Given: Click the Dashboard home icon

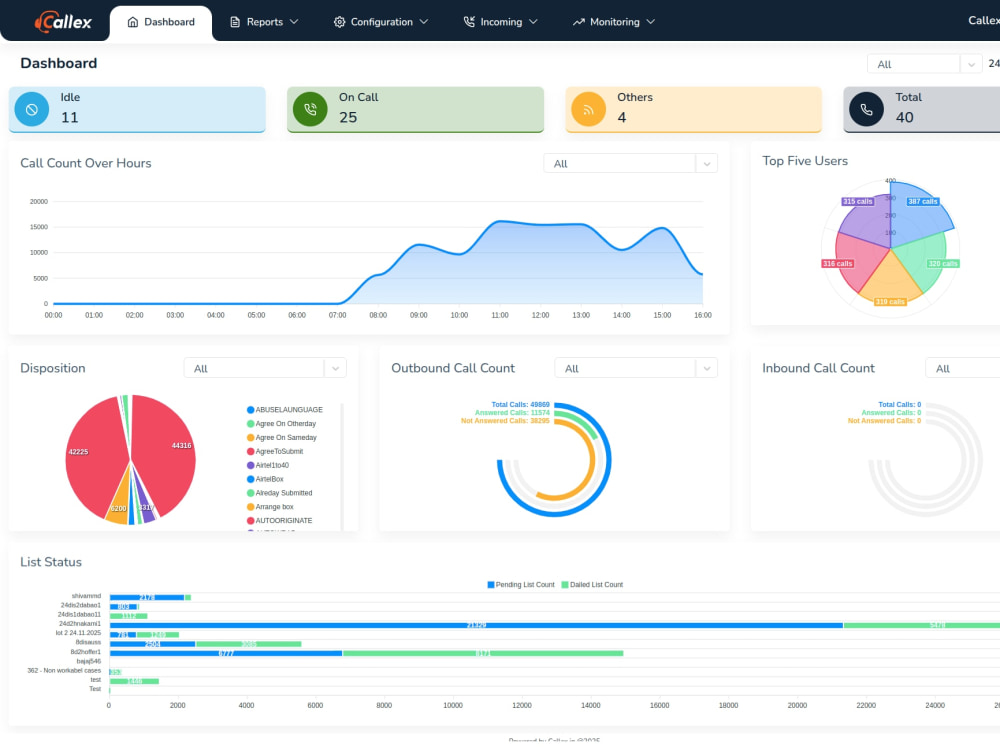Looking at the screenshot, I should (133, 22).
